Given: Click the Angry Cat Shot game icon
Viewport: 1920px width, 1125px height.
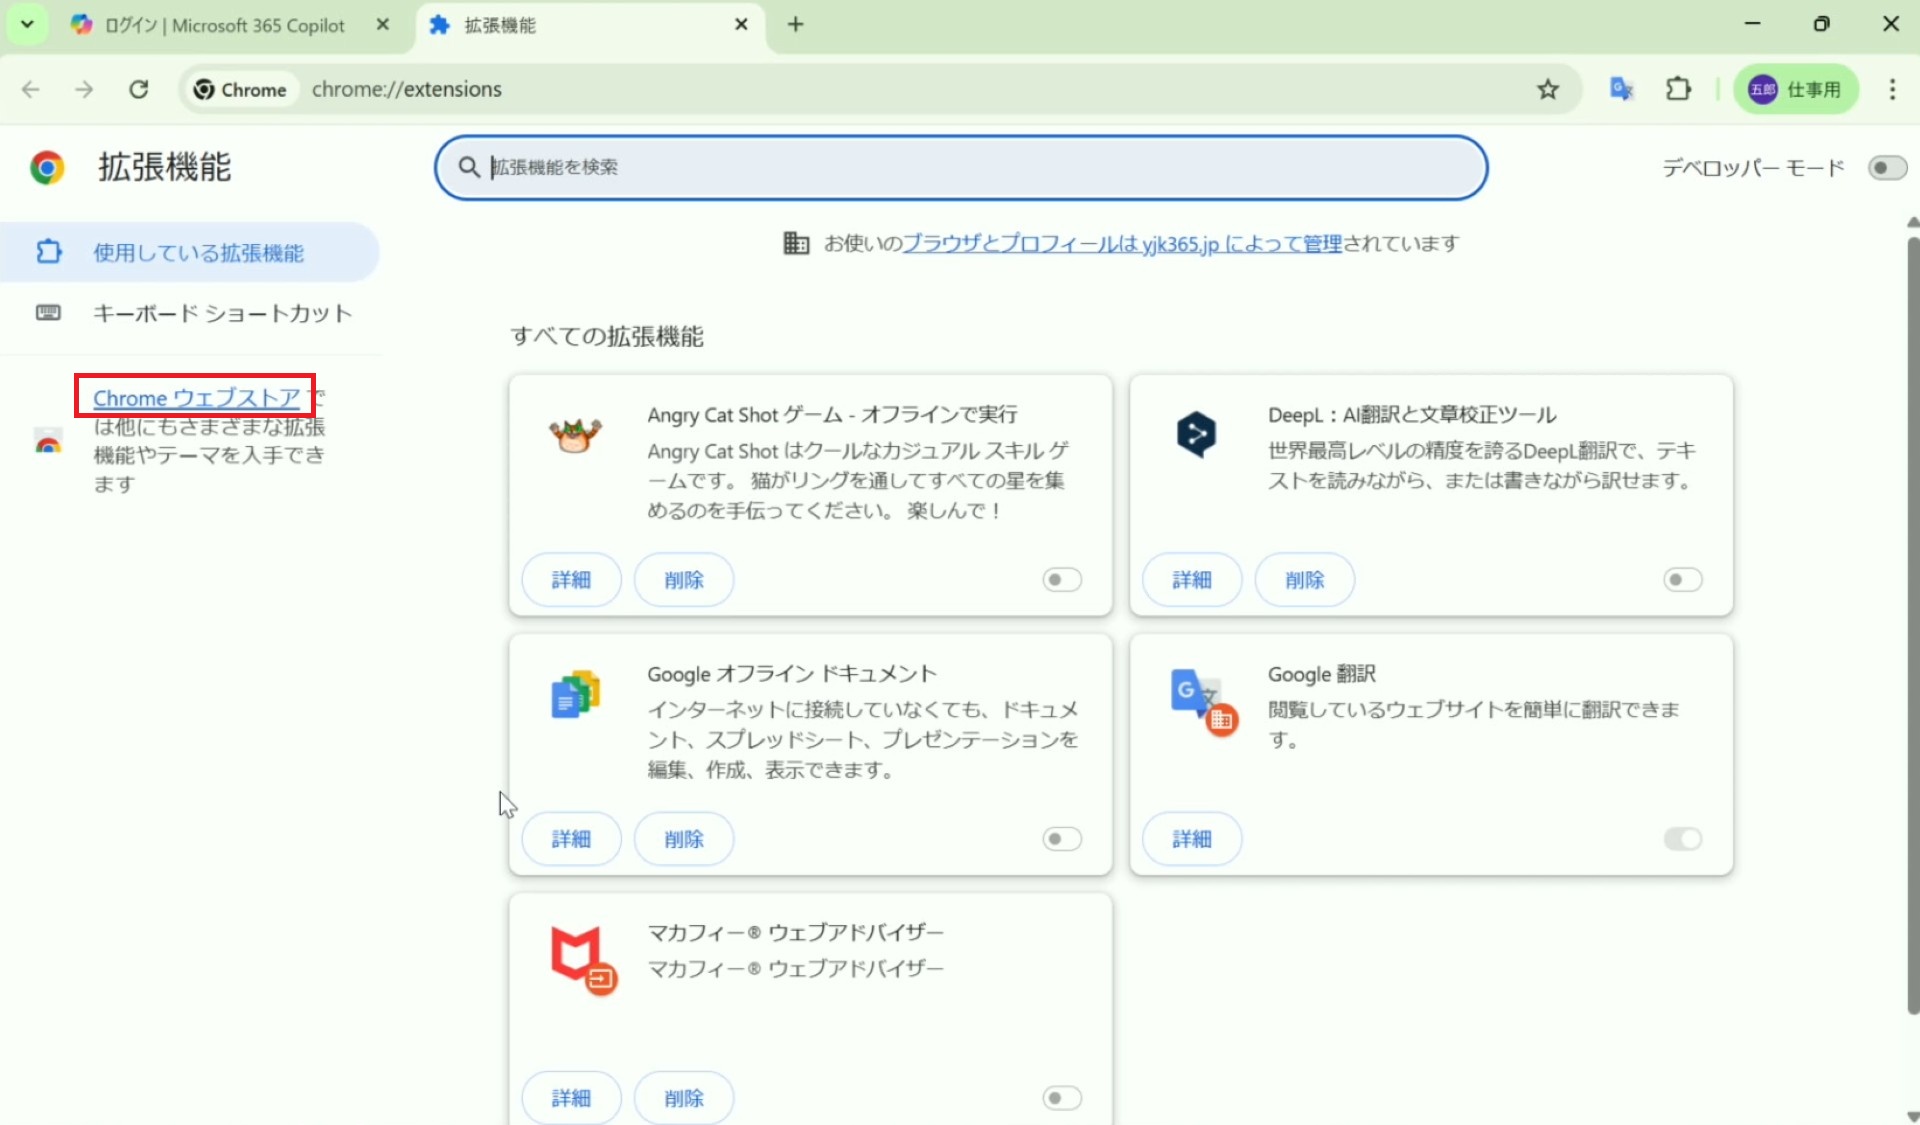Looking at the screenshot, I should click(575, 435).
